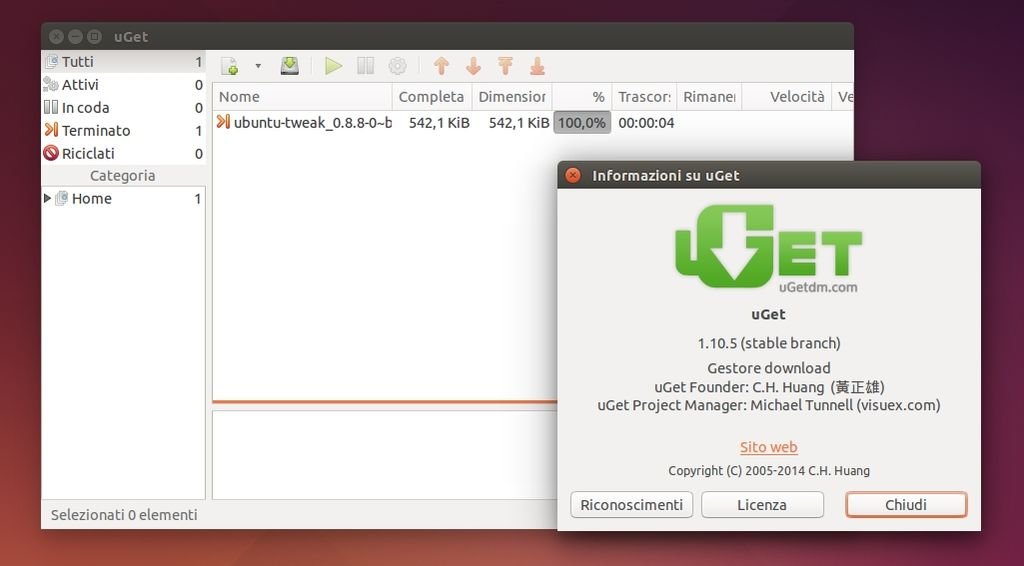The height and width of the screenshot is (566, 1024).
Task: Close the Informazioni su uGet dialog
Action: 573,175
